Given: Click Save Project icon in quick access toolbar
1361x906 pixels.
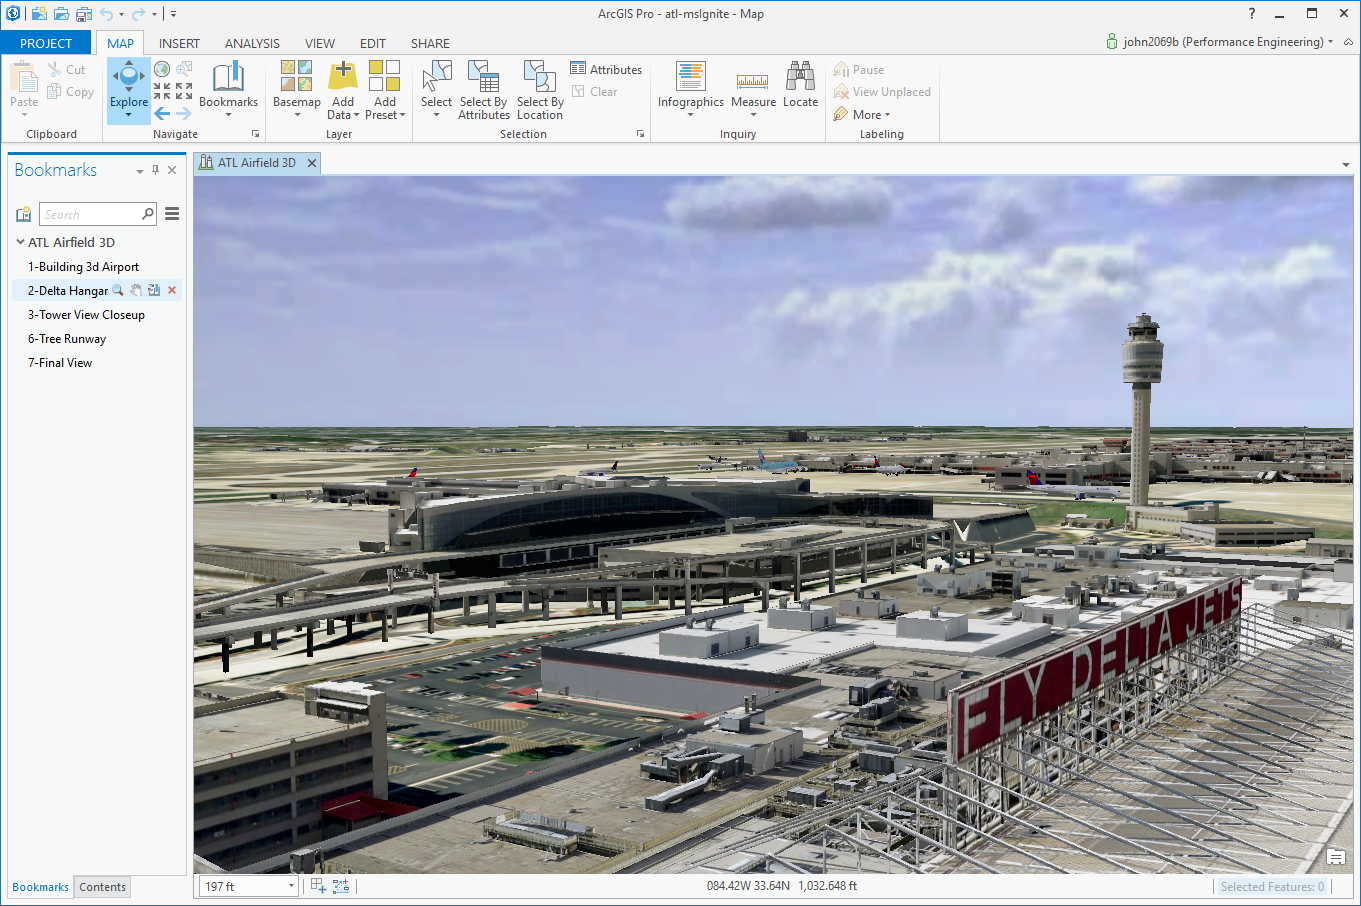Looking at the screenshot, I should 83,14.
